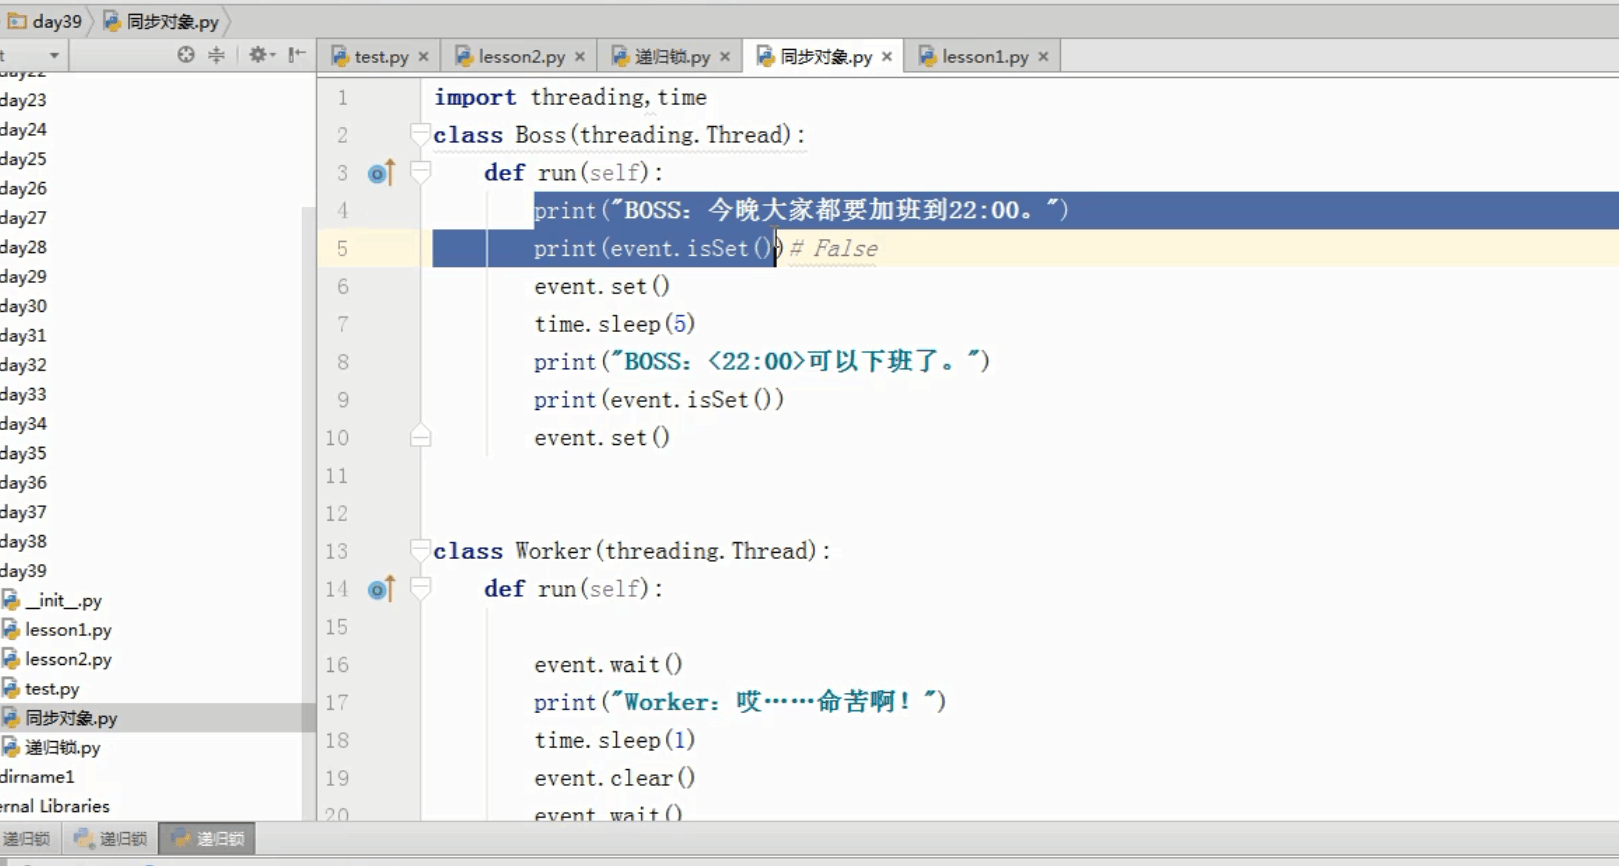Close the lesson2.py editor tab
The width and height of the screenshot is (1619, 866).
coord(580,57)
